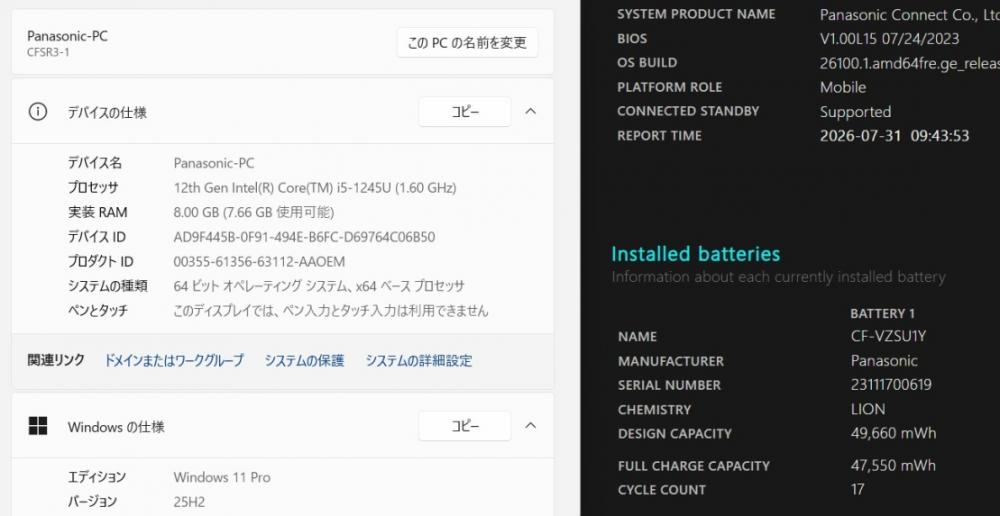Image resolution: width=1000 pixels, height=516 pixels.
Task: Copy Windows specs with コピー button
Action: pos(465,426)
